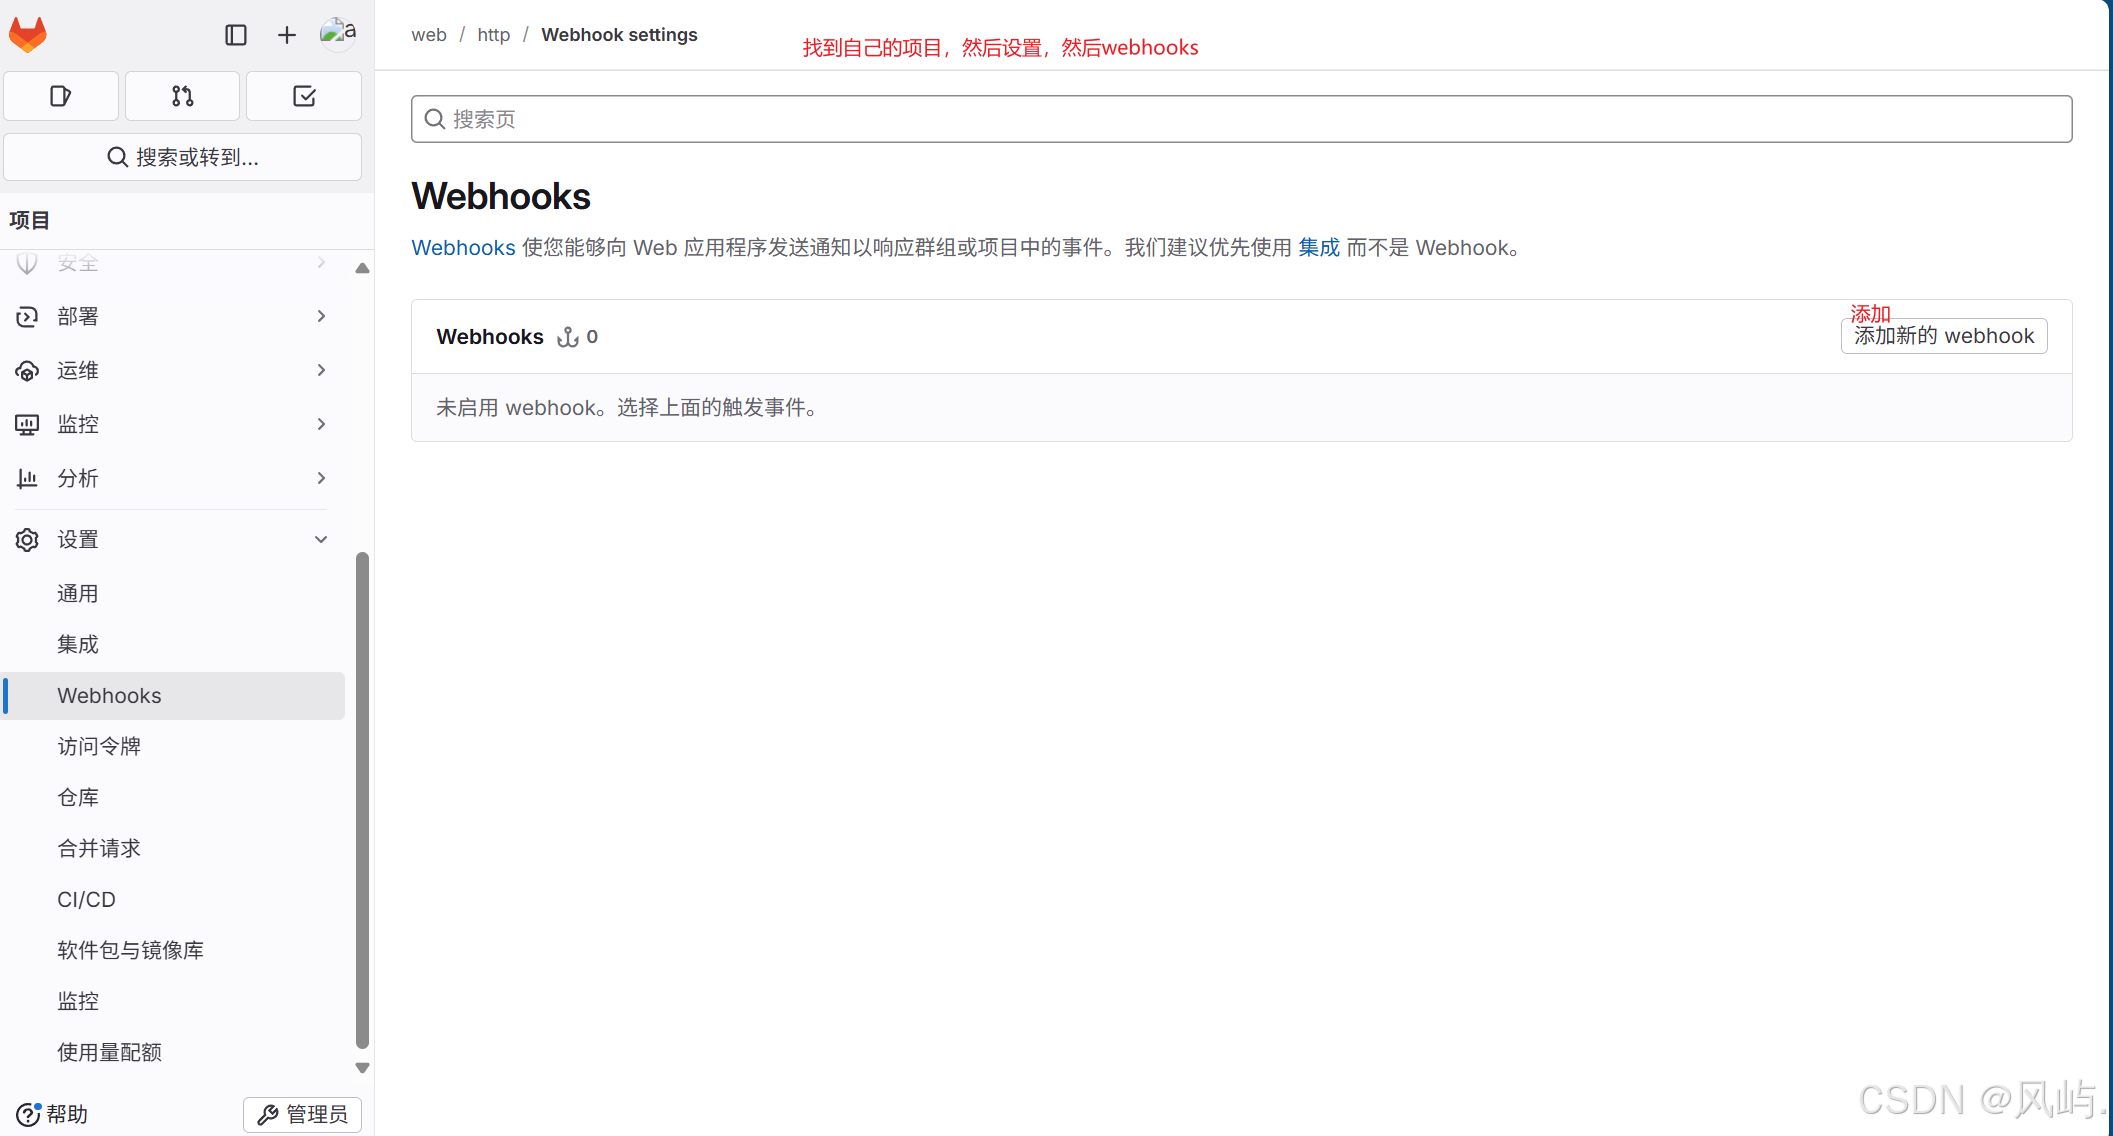2113x1136 pixels.
Task: Click the sidebar scrollbar down arrow
Action: click(362, 1068)
